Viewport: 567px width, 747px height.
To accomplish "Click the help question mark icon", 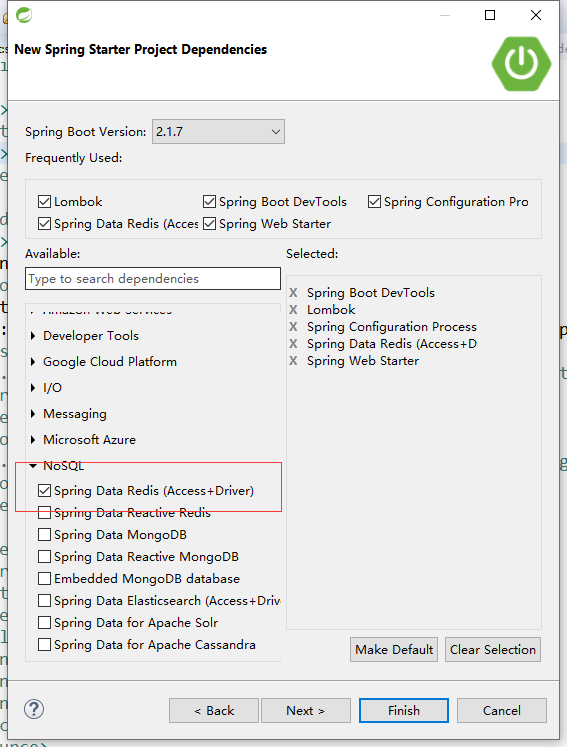I will 34,709.
